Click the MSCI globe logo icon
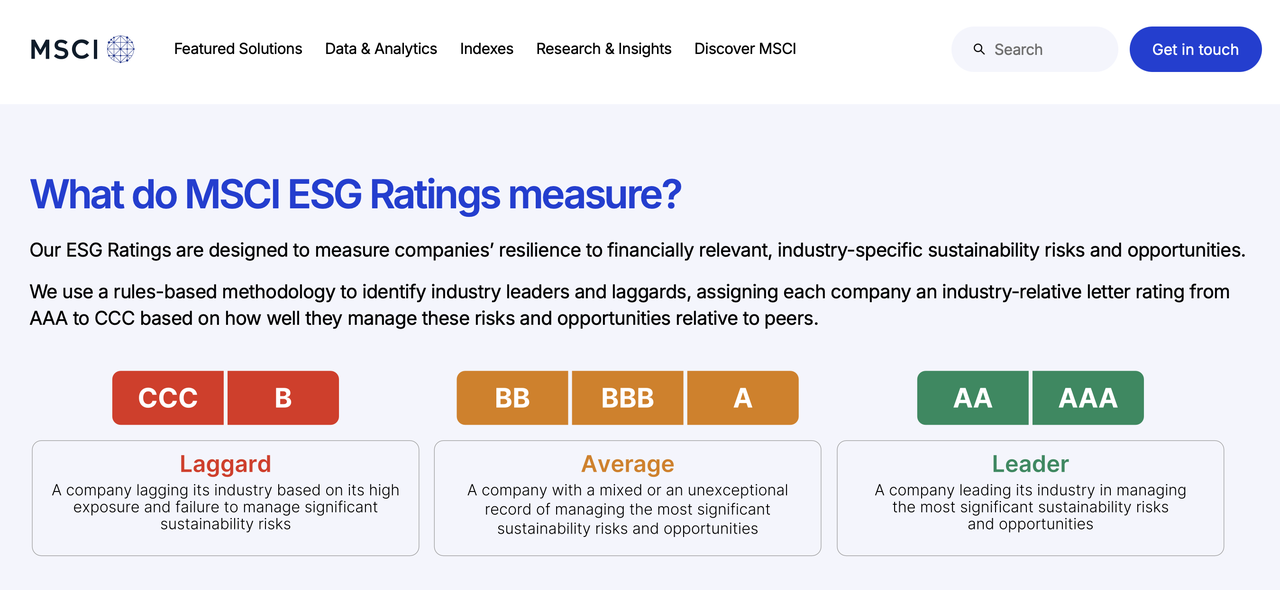The height and width of the screenshot is (590, 1280). pyautogui.click(x=121, y=49)
